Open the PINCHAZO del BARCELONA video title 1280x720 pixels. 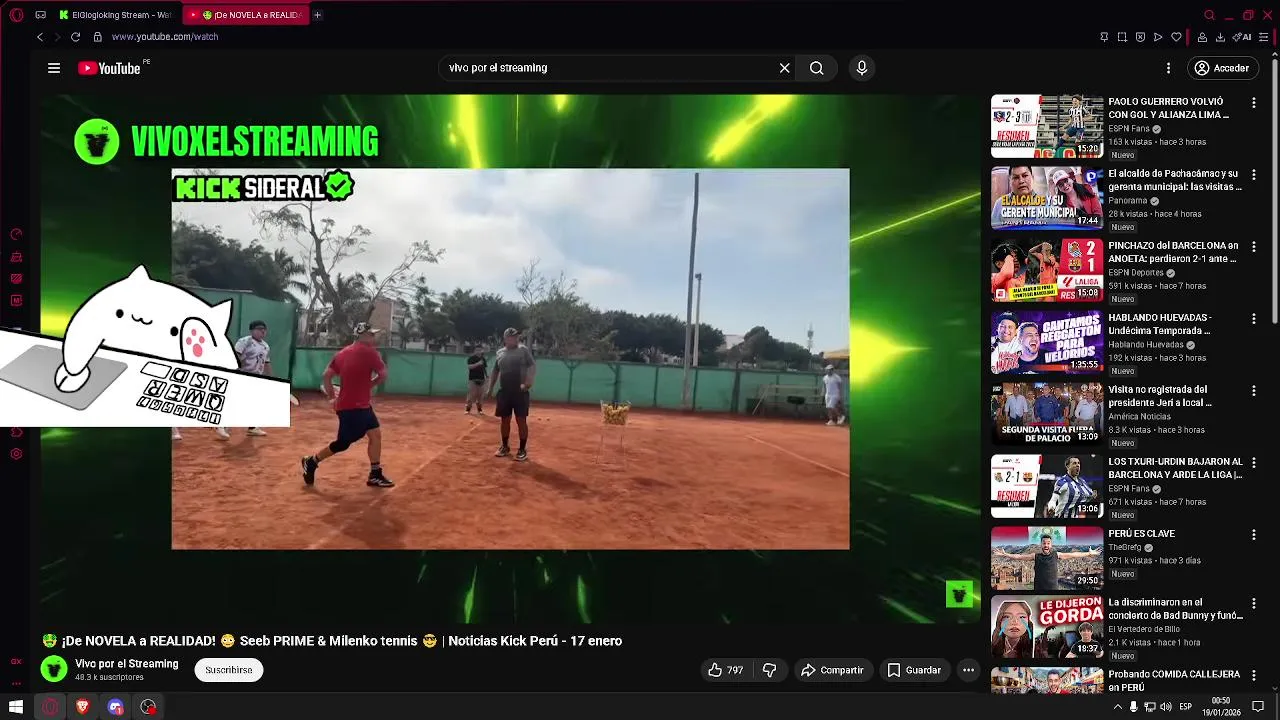(x=1173, y=252)
